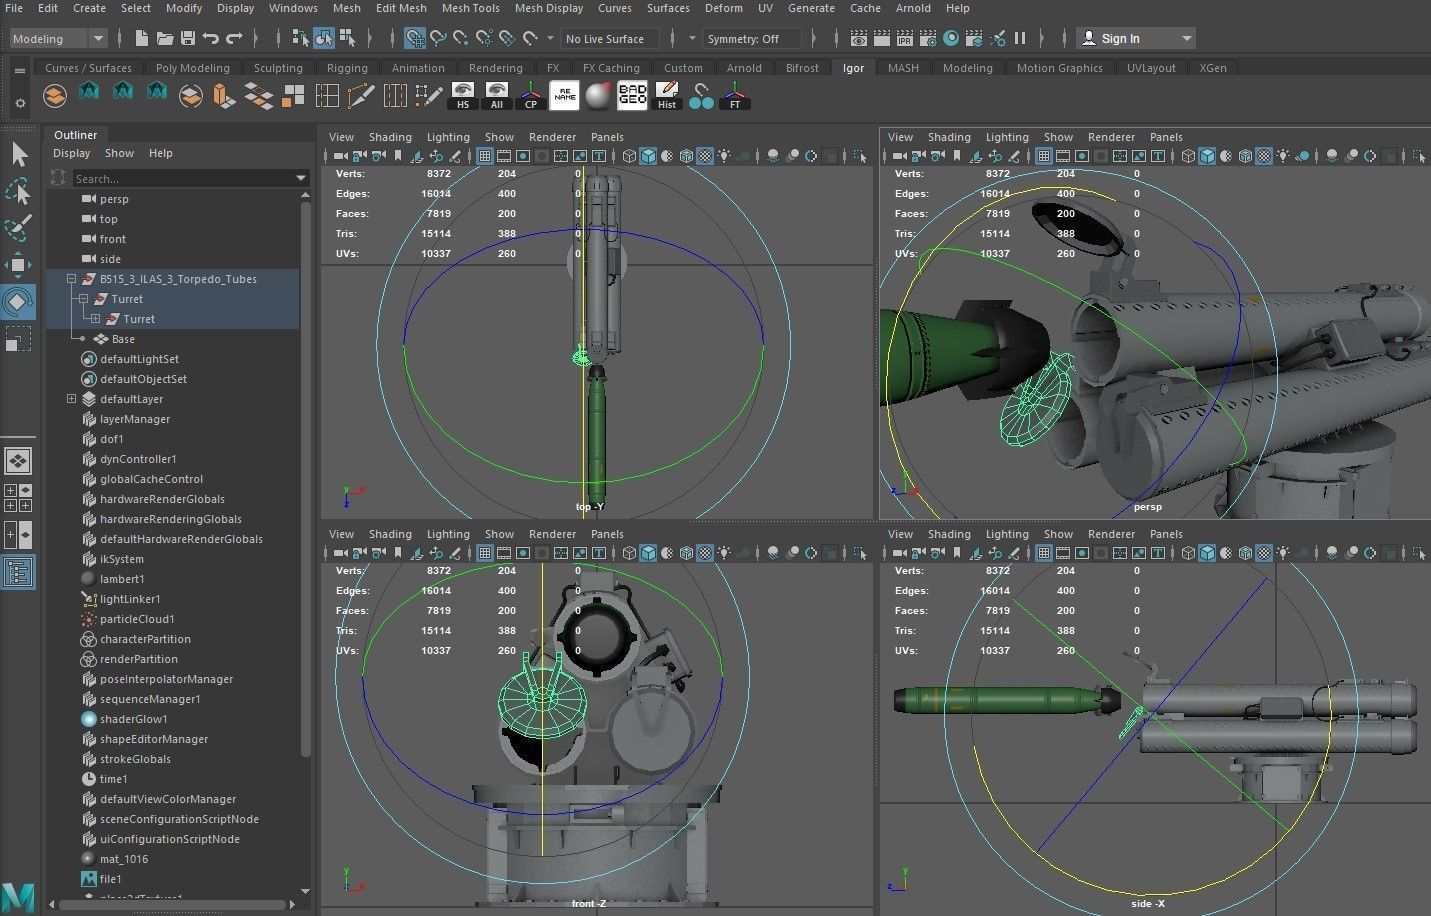This screenshot has height=916, width=1431.
Task: Click the CP shelf button
Action: tap(530, 96)
